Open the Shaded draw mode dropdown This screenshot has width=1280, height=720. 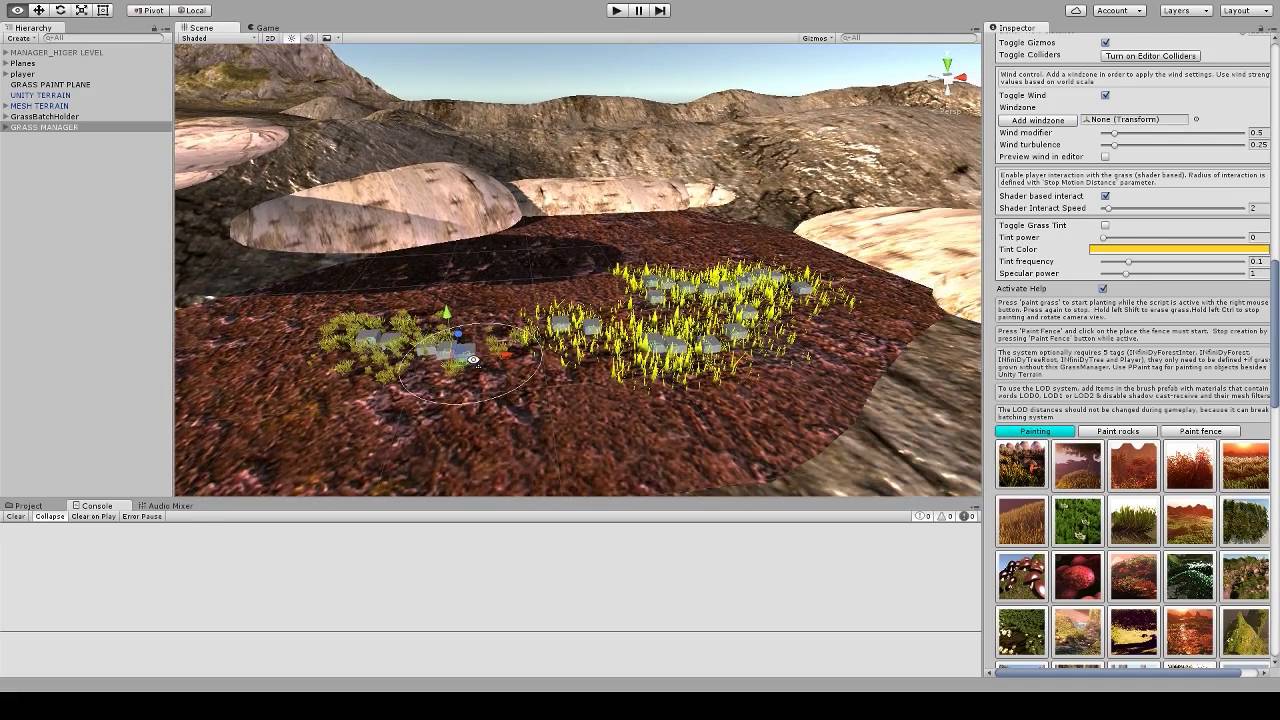coord(219,38)
